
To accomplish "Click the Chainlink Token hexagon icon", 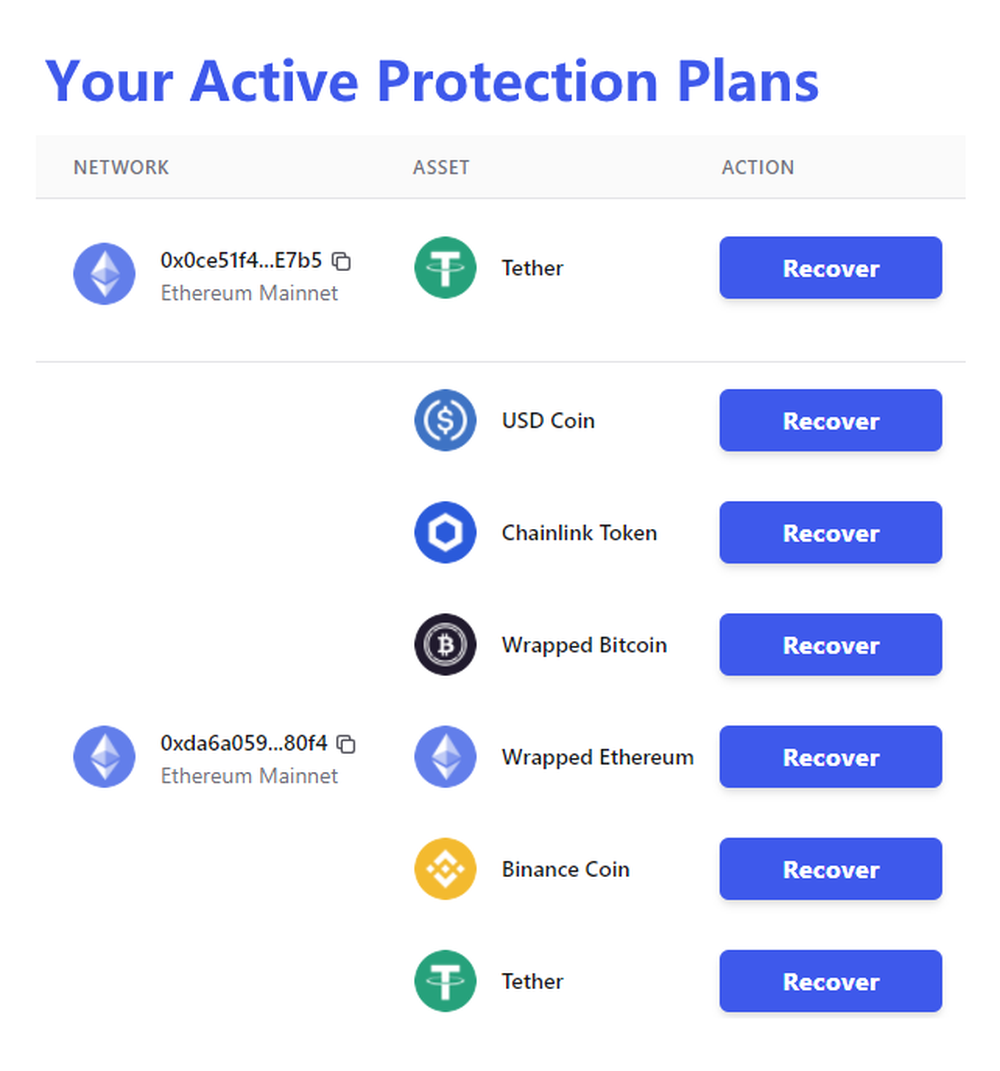I will click(x=445, y=533).
